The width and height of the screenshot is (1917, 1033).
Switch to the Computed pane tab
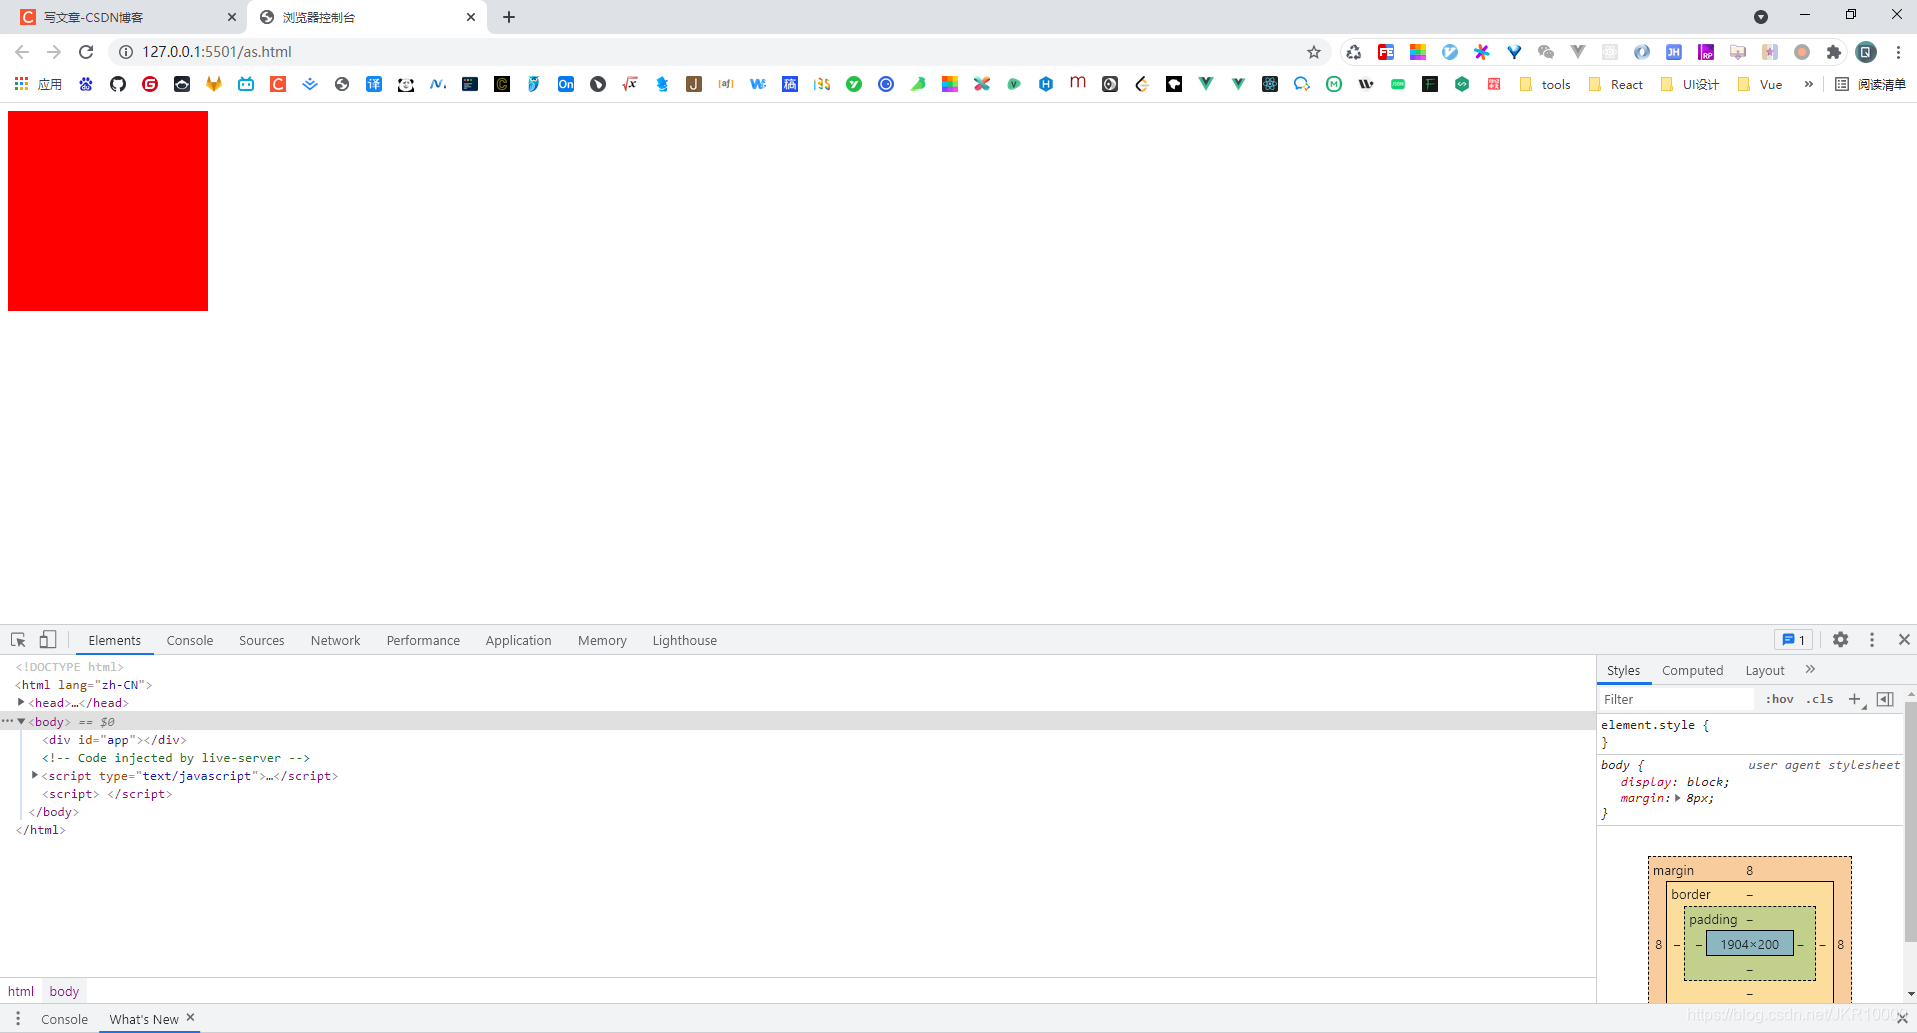click(x=1693, y=671)
